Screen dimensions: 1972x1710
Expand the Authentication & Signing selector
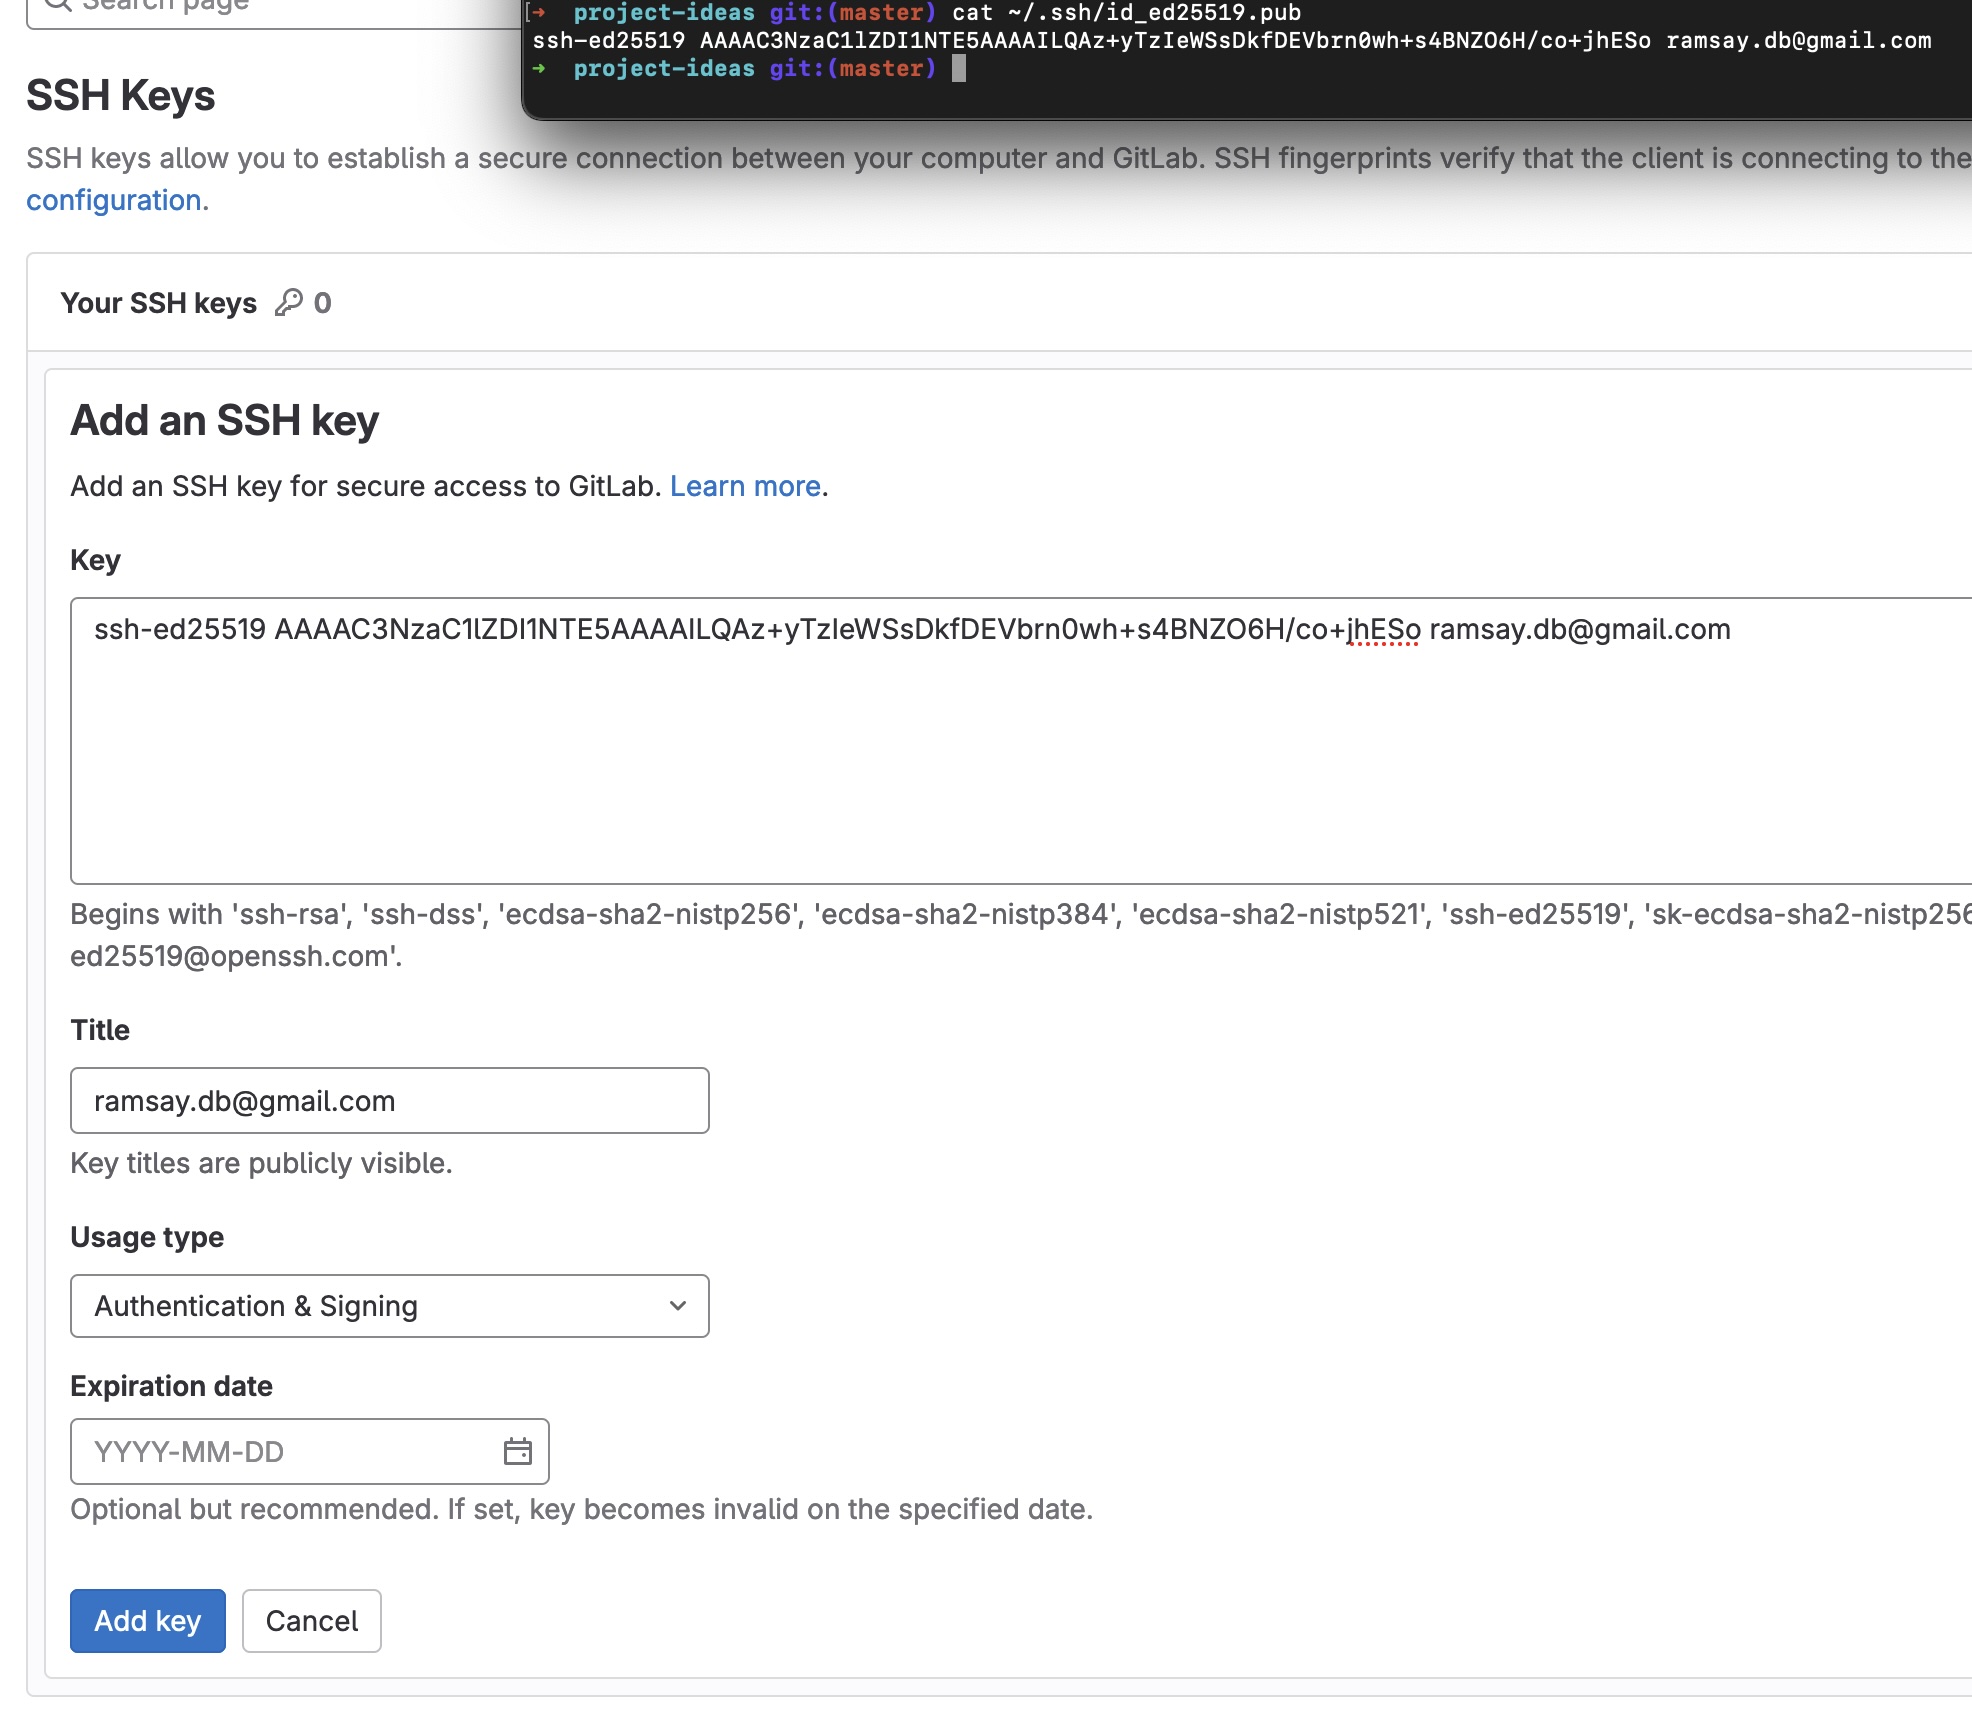(389, 1306)
